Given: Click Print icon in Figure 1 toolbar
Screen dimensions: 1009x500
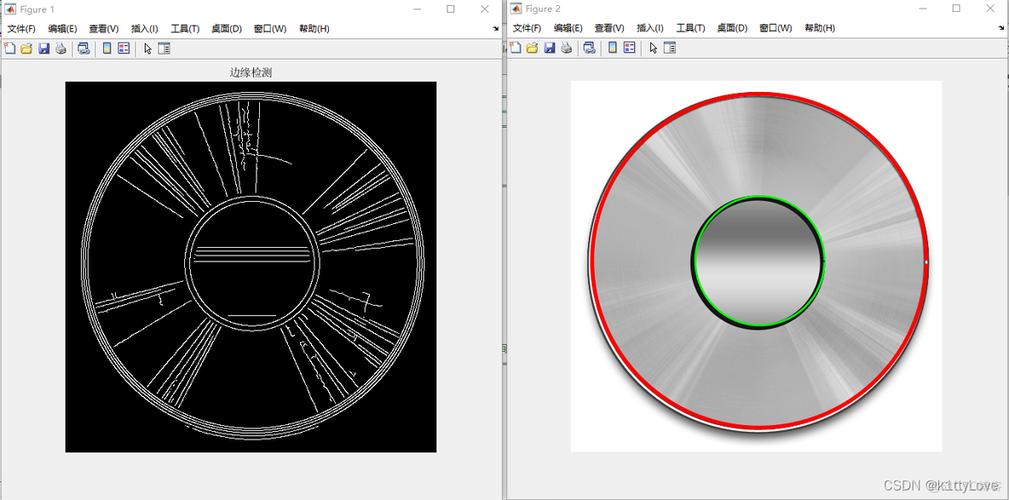Looking at the screenshot, I should 61,48.
